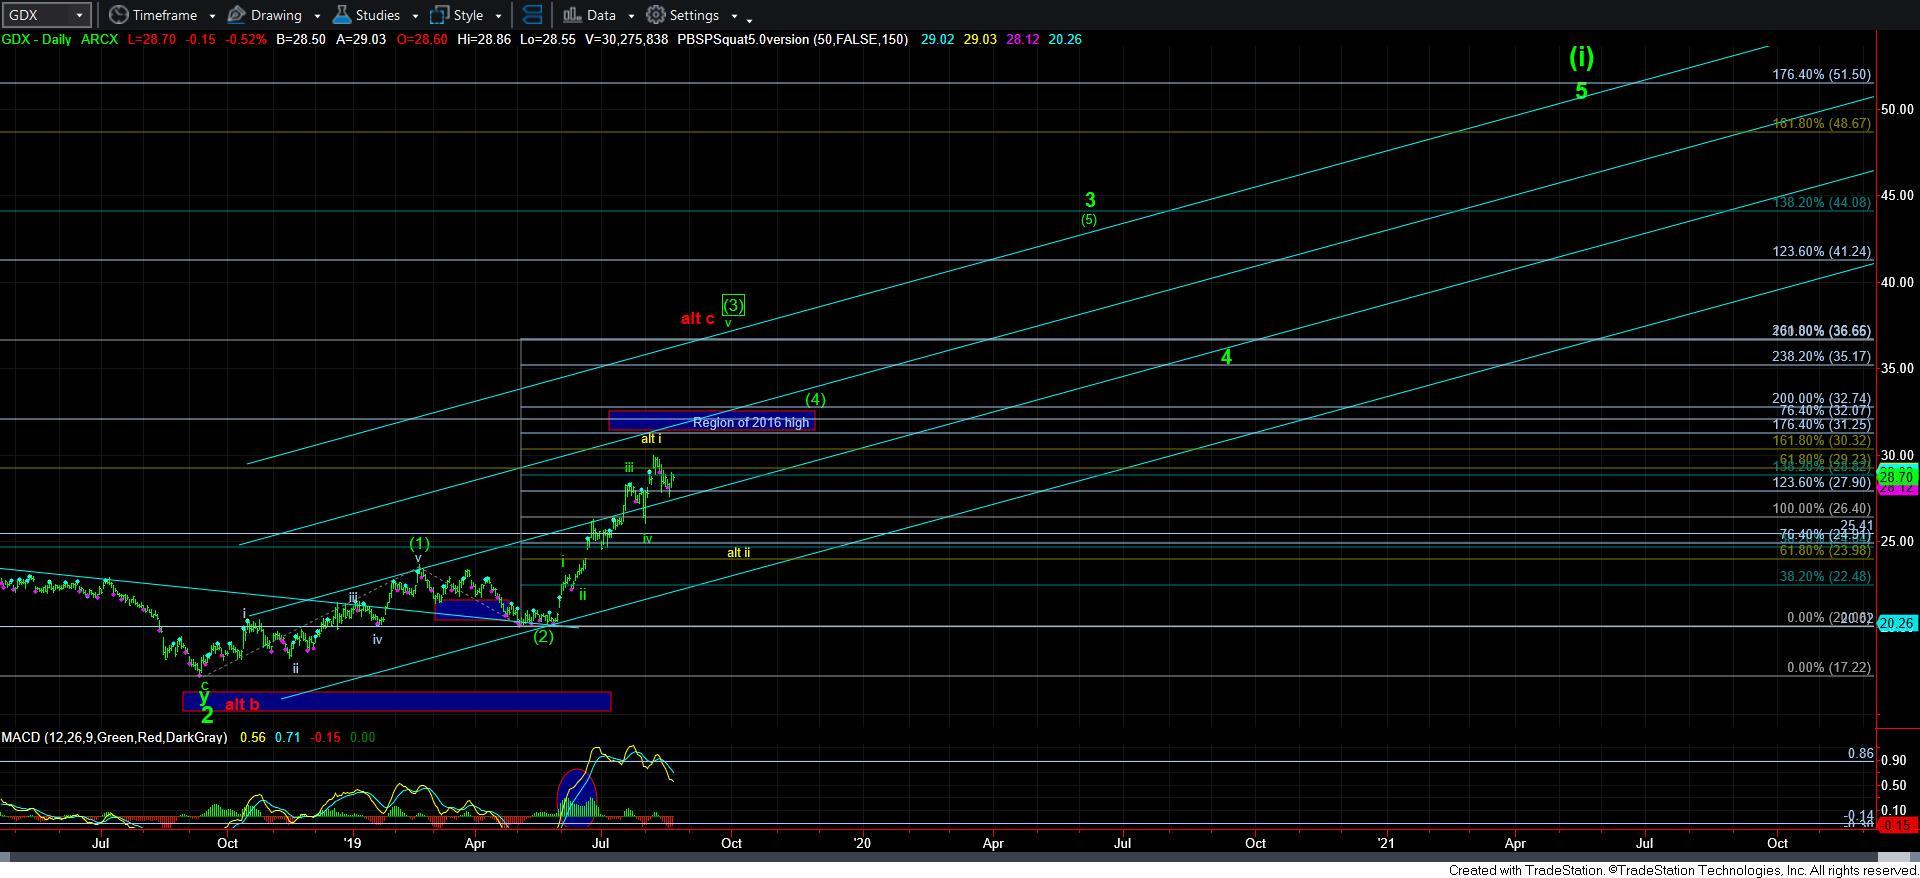Click the 20.26 cyan price tag on axis
Viewport: 1920px width, 878px height.
[1897, 623]
